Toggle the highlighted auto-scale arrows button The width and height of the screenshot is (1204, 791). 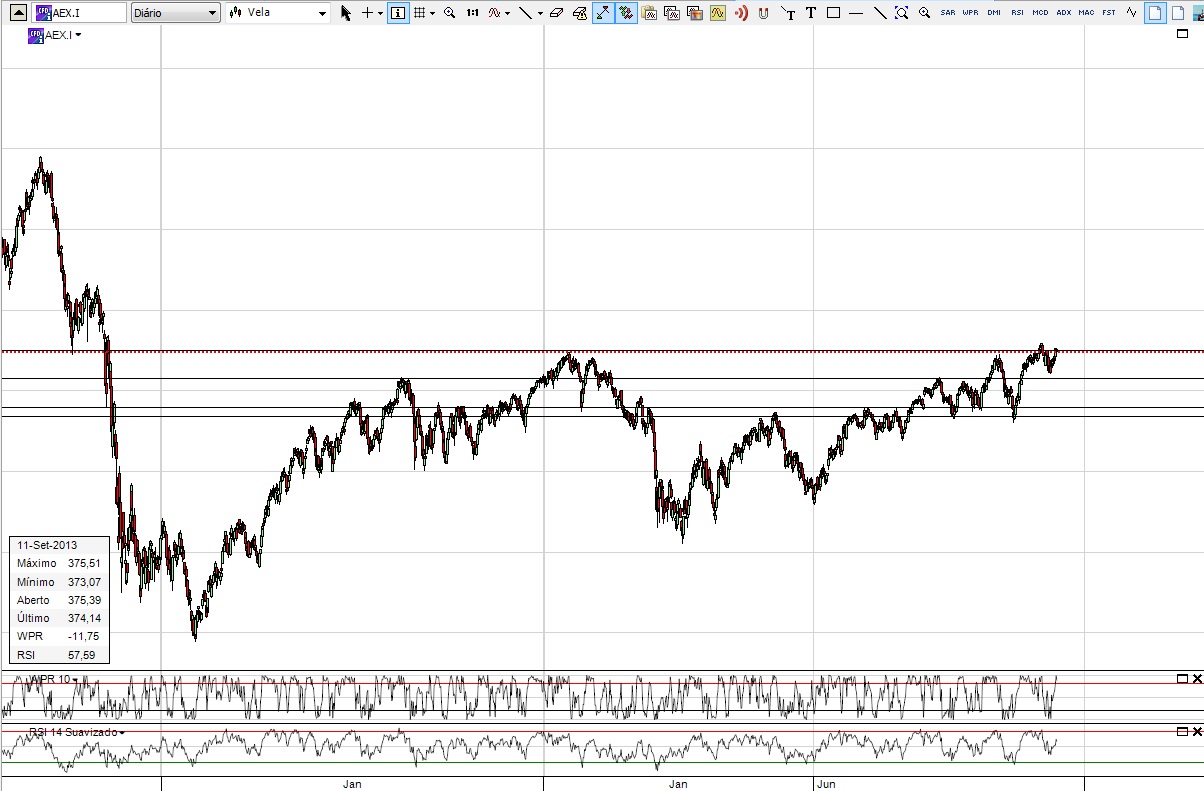[x=602, y=13]
